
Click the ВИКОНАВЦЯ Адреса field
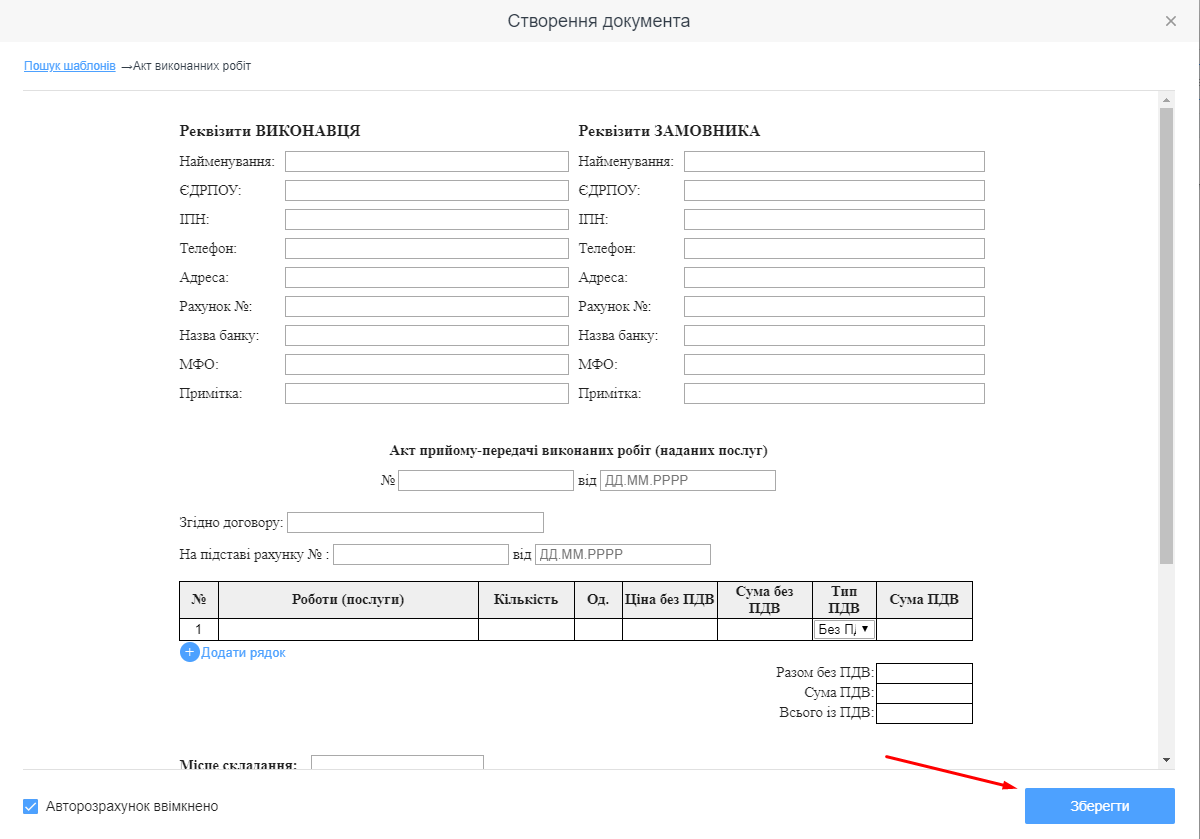click(x=427, y=278)
